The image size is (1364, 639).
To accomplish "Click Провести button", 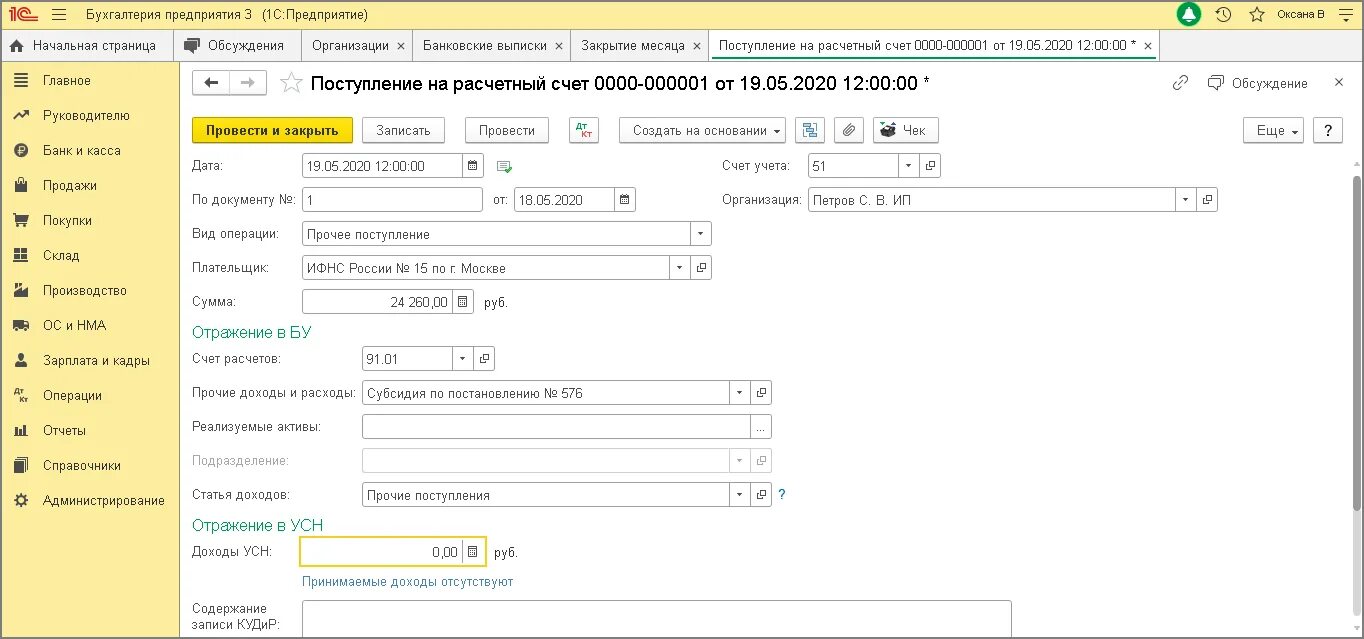I will pyautogui.click(x=507, y=130).
